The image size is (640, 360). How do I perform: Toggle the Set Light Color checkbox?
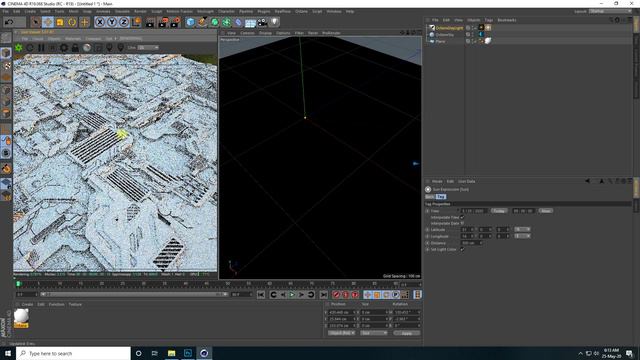[462, 249]
